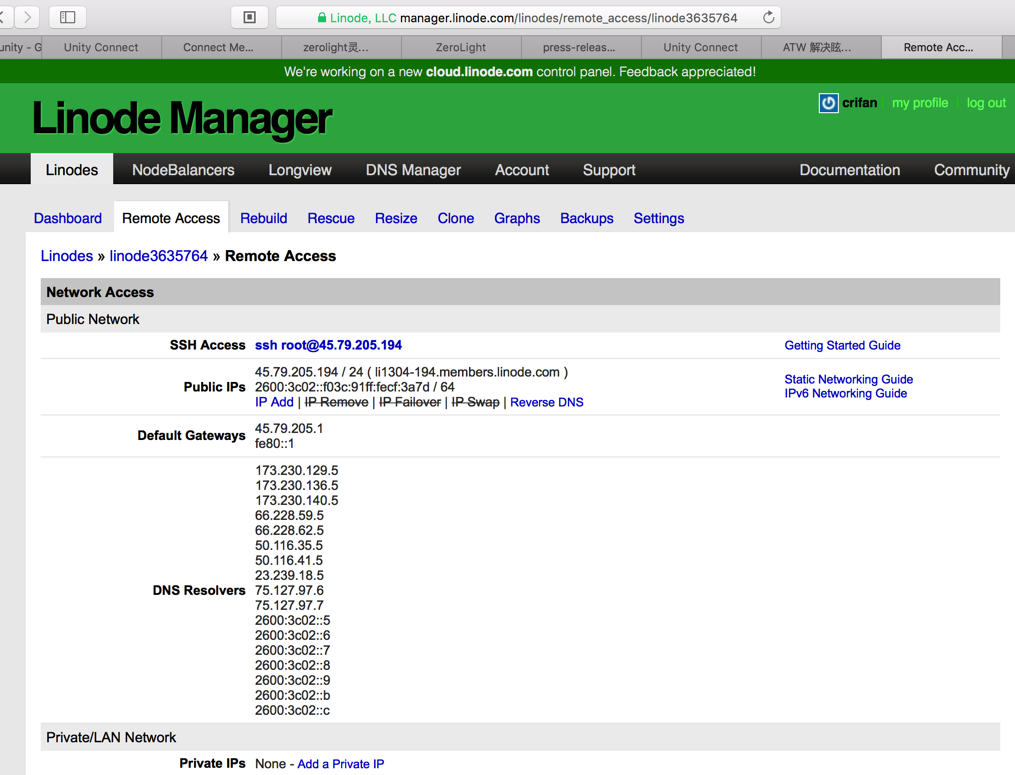This screenshot has width=1015, height=775.
Task: Switch to the Clone sub-tab
Action: (456, 218)
